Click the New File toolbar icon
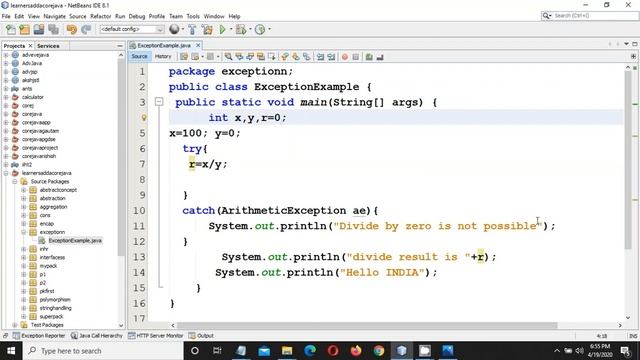The height and width of the screenshot is (360, 640). [x=11, y=29]
